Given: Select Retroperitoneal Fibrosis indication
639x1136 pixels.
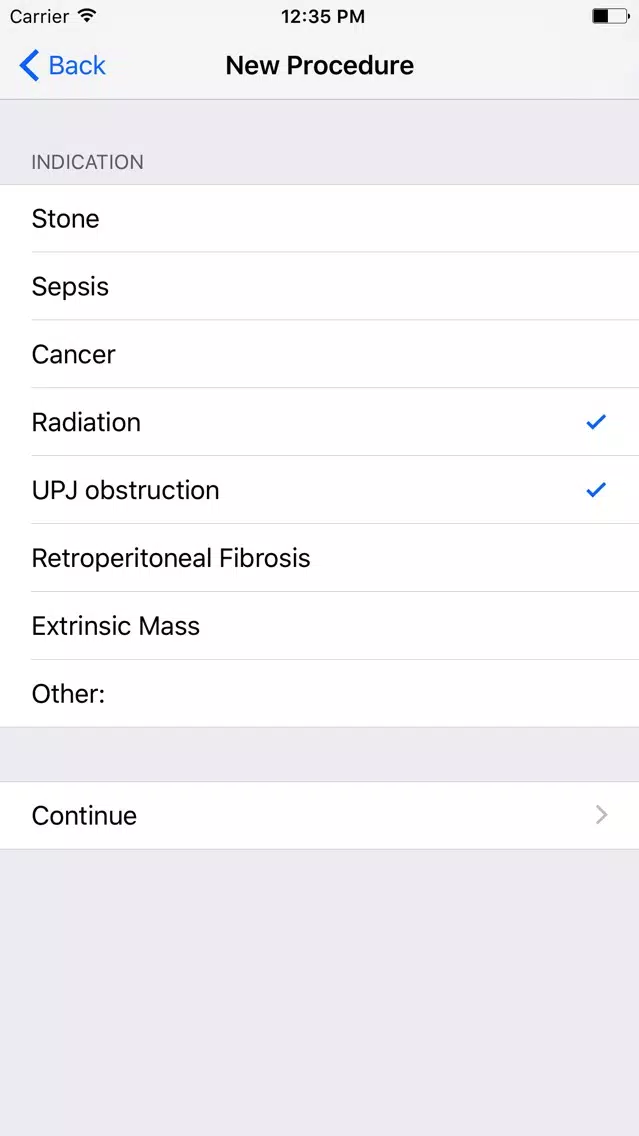Looking at the screenshot, I should point(320,558).
